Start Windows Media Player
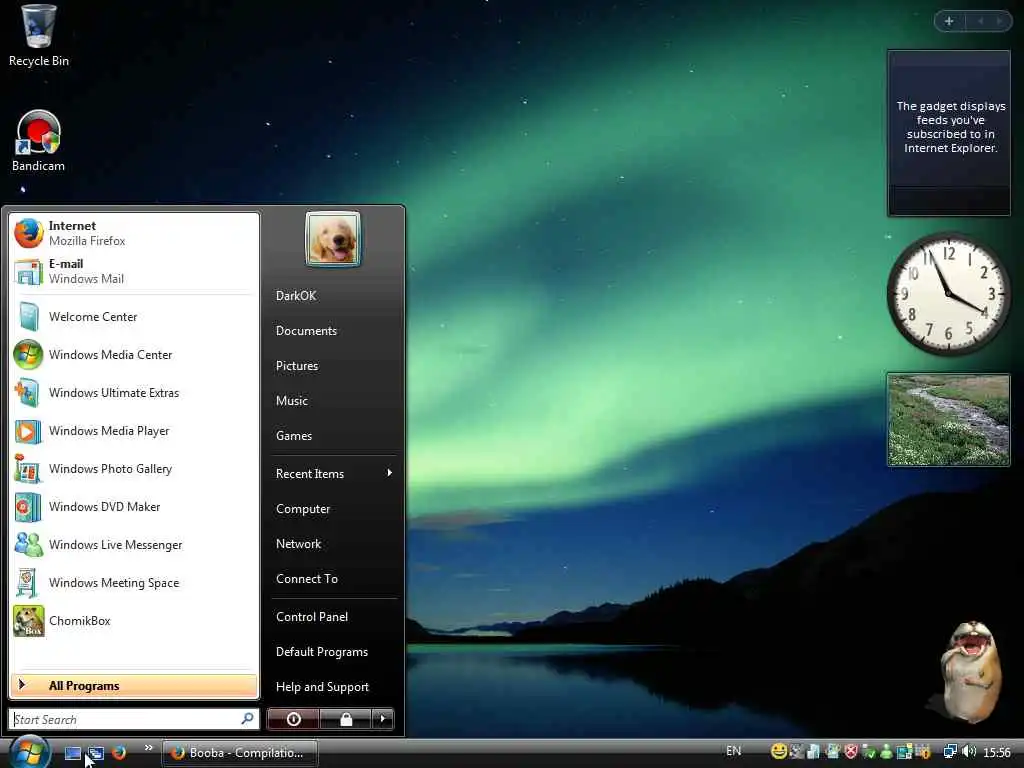1024x768 pixels. pos(134,431)
